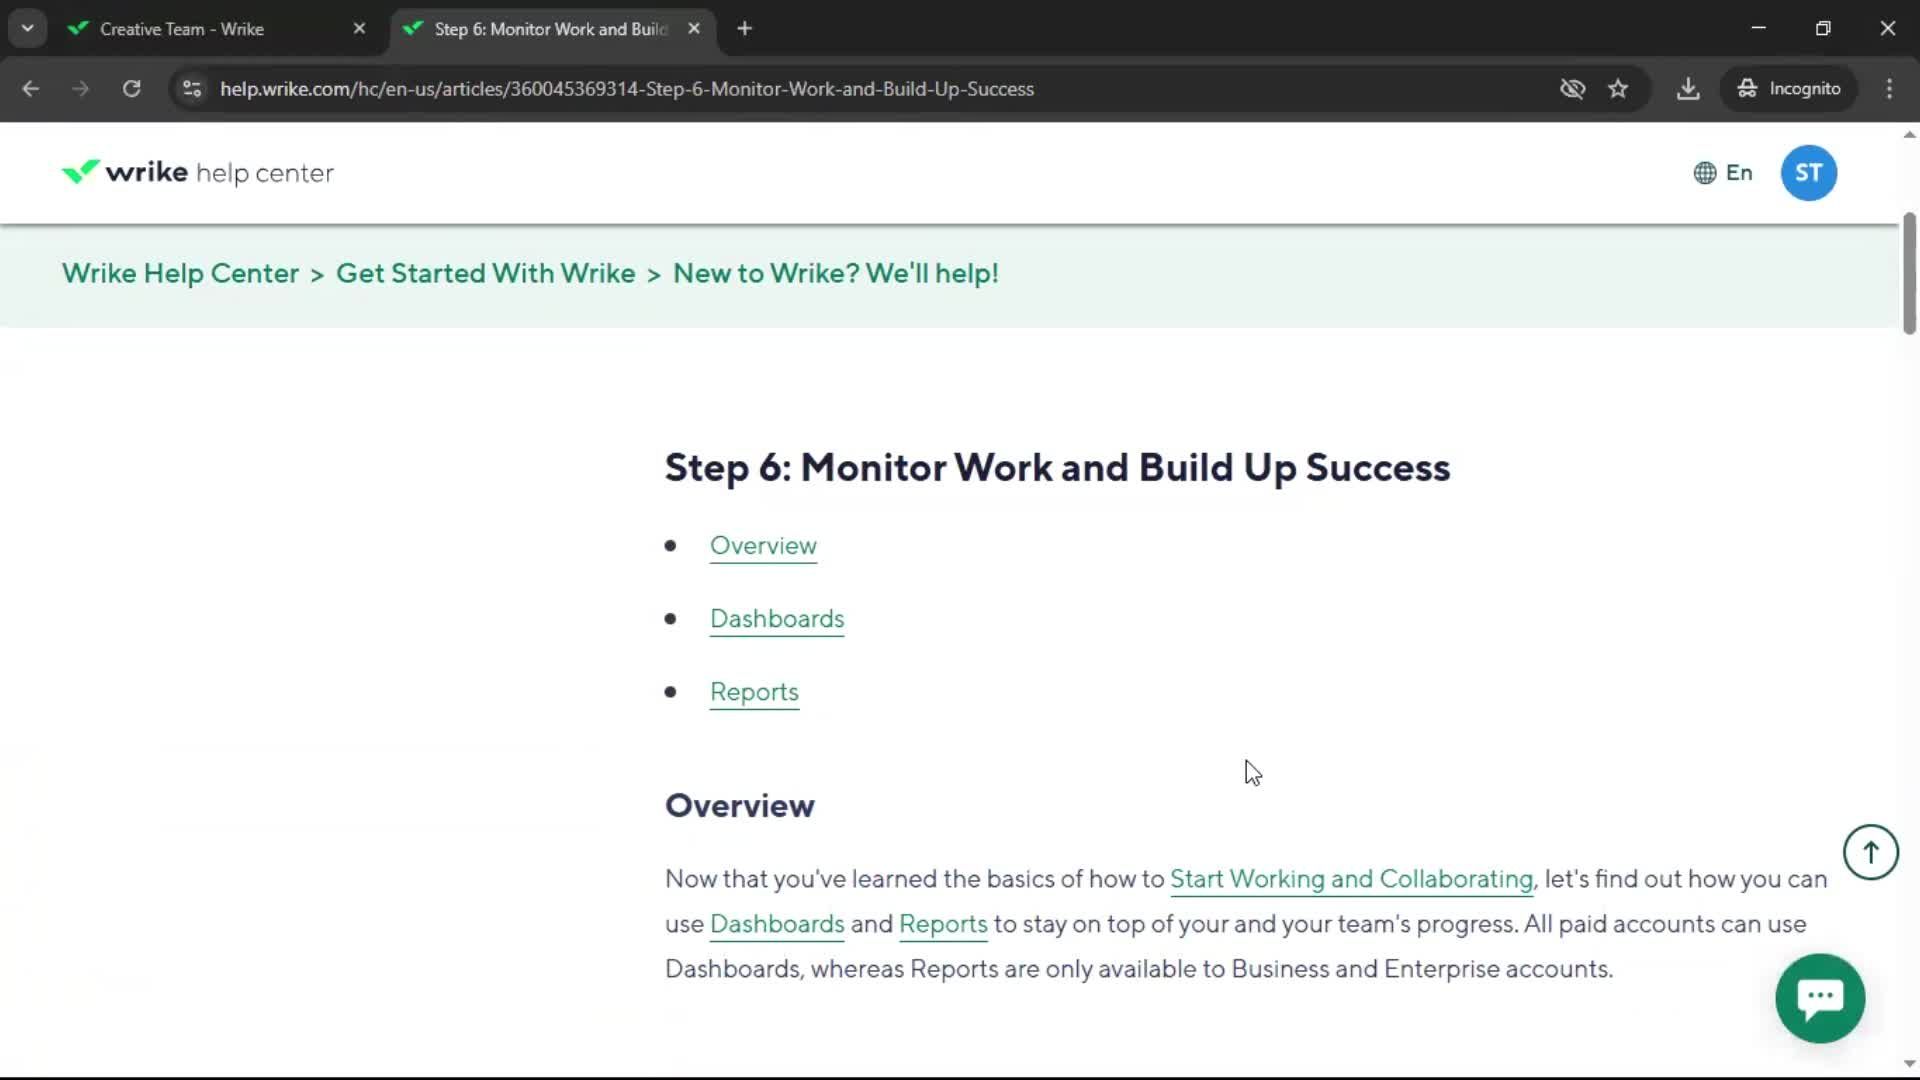The width and height of the screenshot is (1920, 1080).
Task: Click the Overview section heading
Action: pos(739,806)
